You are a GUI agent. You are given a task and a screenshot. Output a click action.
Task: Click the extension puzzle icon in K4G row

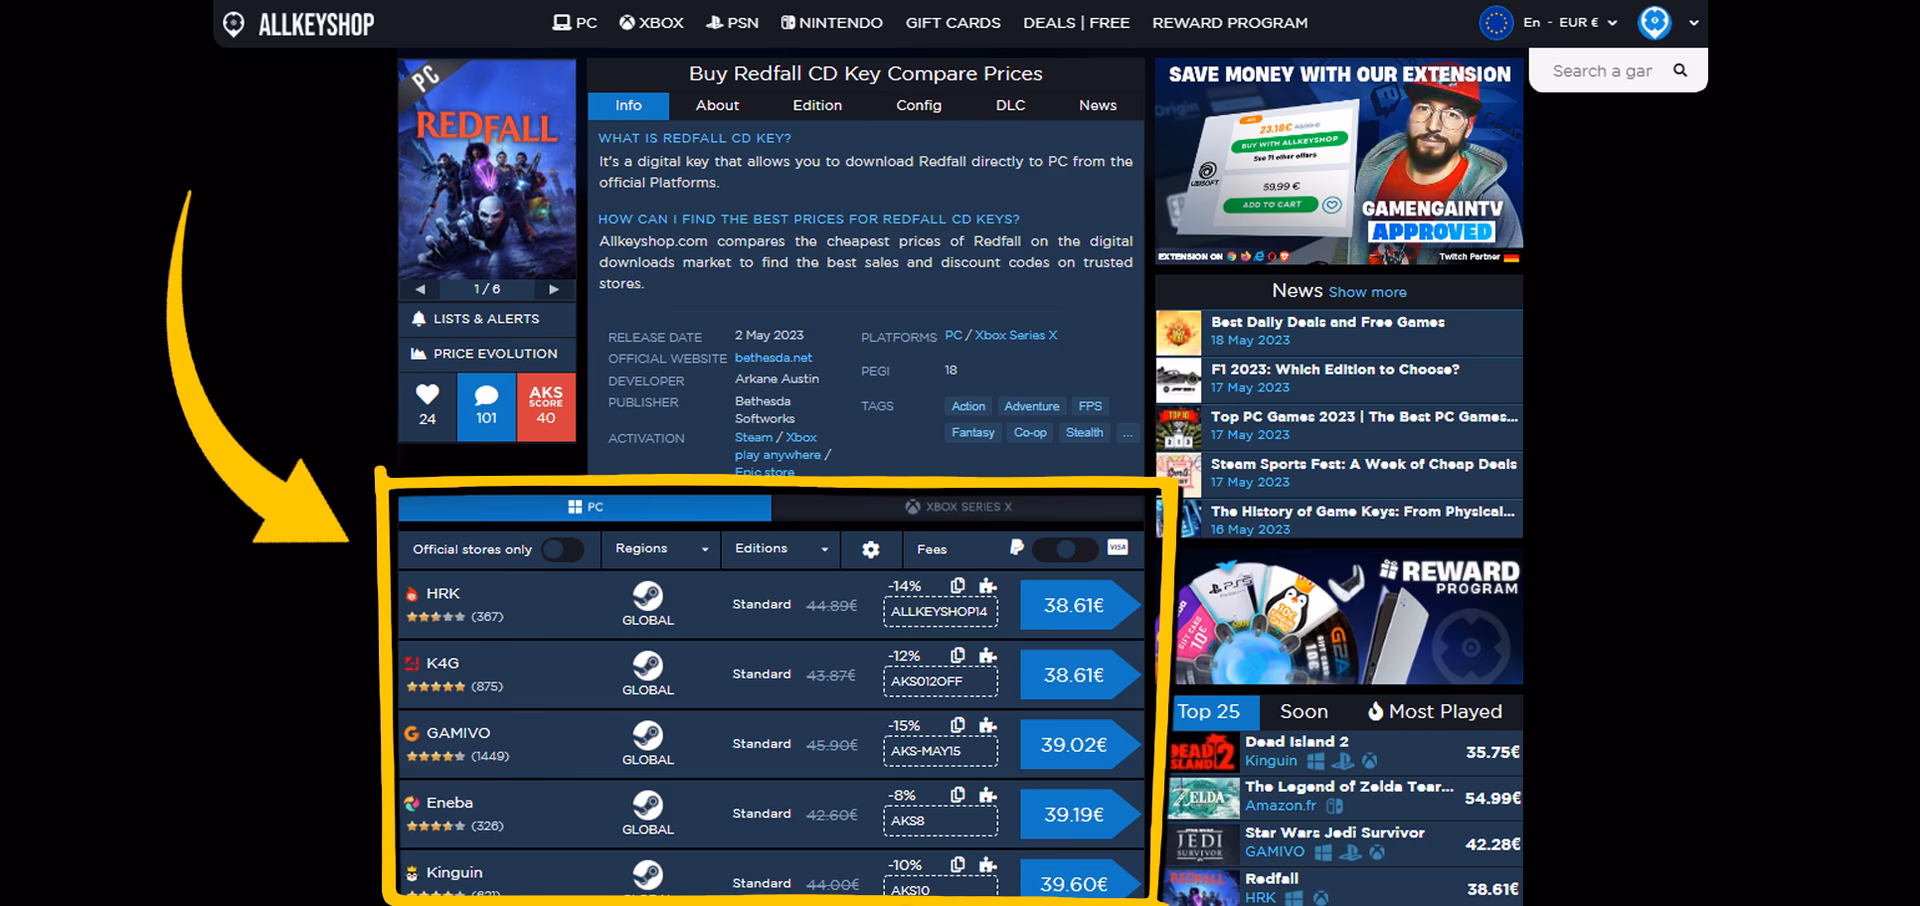(988, 656)
